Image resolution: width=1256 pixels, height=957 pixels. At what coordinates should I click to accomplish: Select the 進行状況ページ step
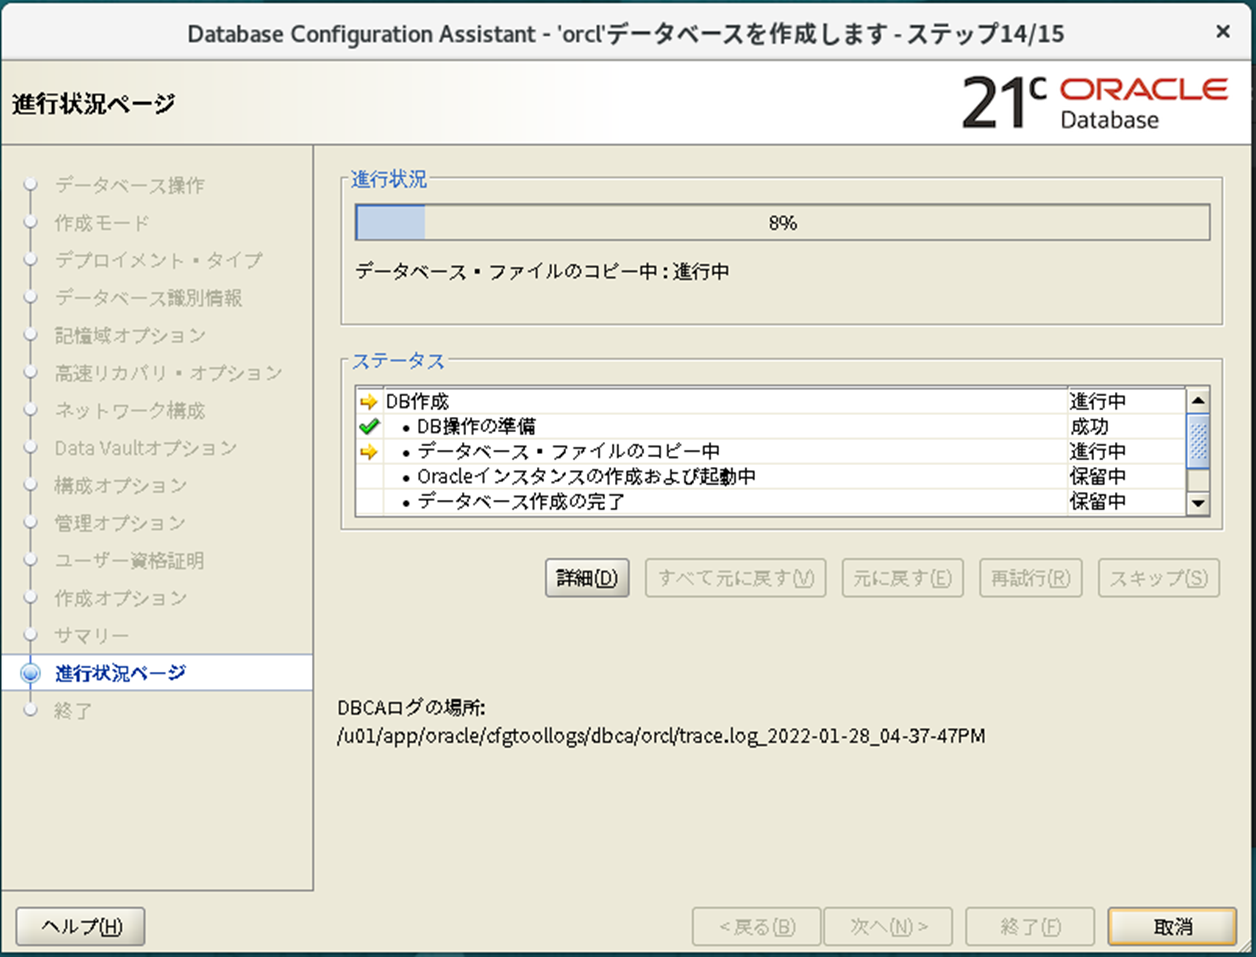click(120, 673)
